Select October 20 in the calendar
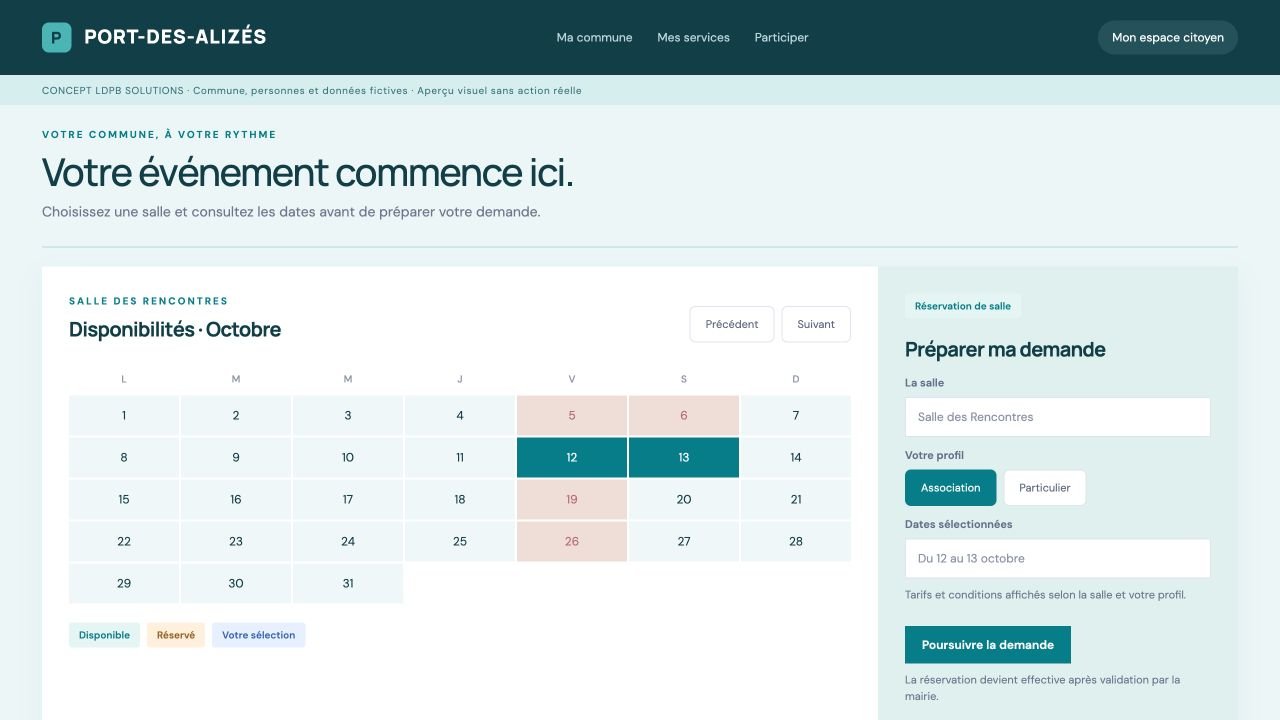The height and width of the screenshot is (720, 1280). pos(684,499)
